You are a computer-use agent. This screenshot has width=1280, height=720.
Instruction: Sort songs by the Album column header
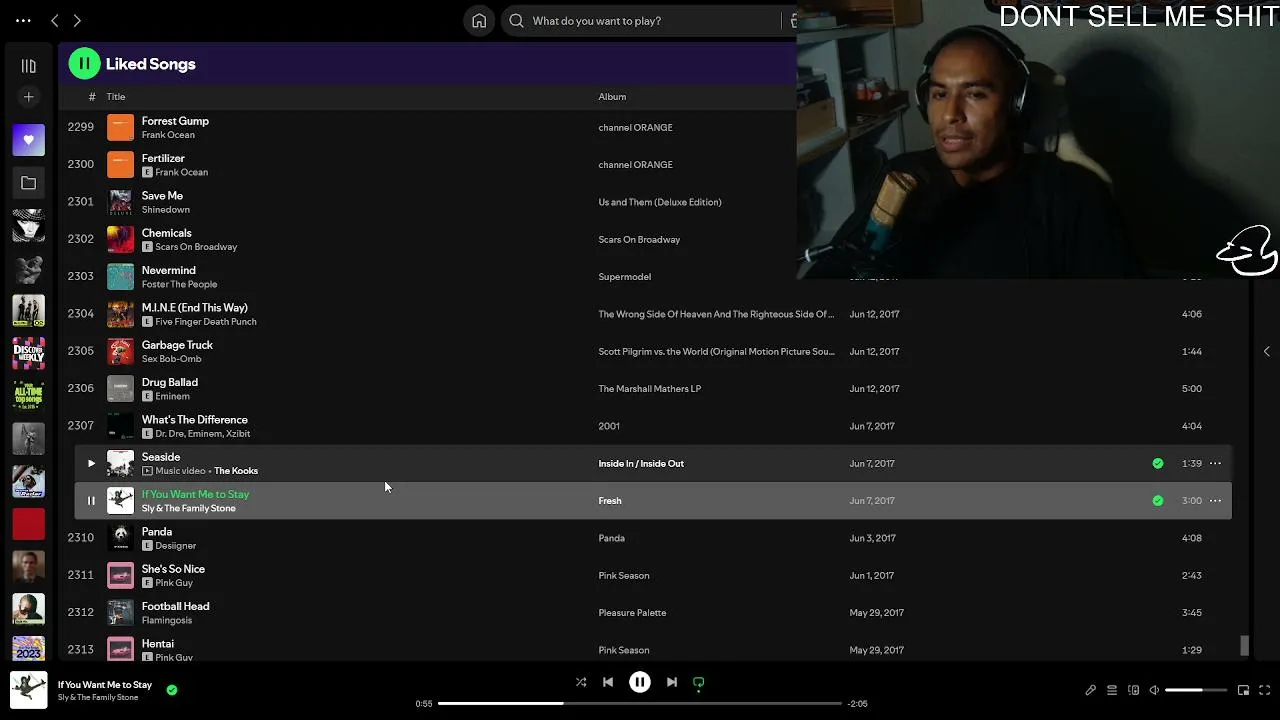pos(612,97)
